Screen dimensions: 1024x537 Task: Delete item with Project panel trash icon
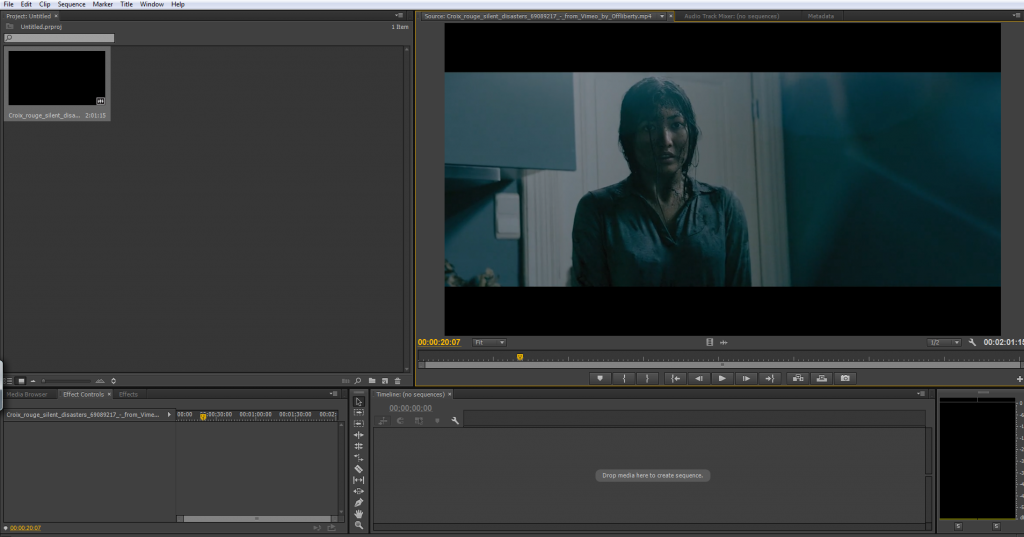tap(397, 381)
